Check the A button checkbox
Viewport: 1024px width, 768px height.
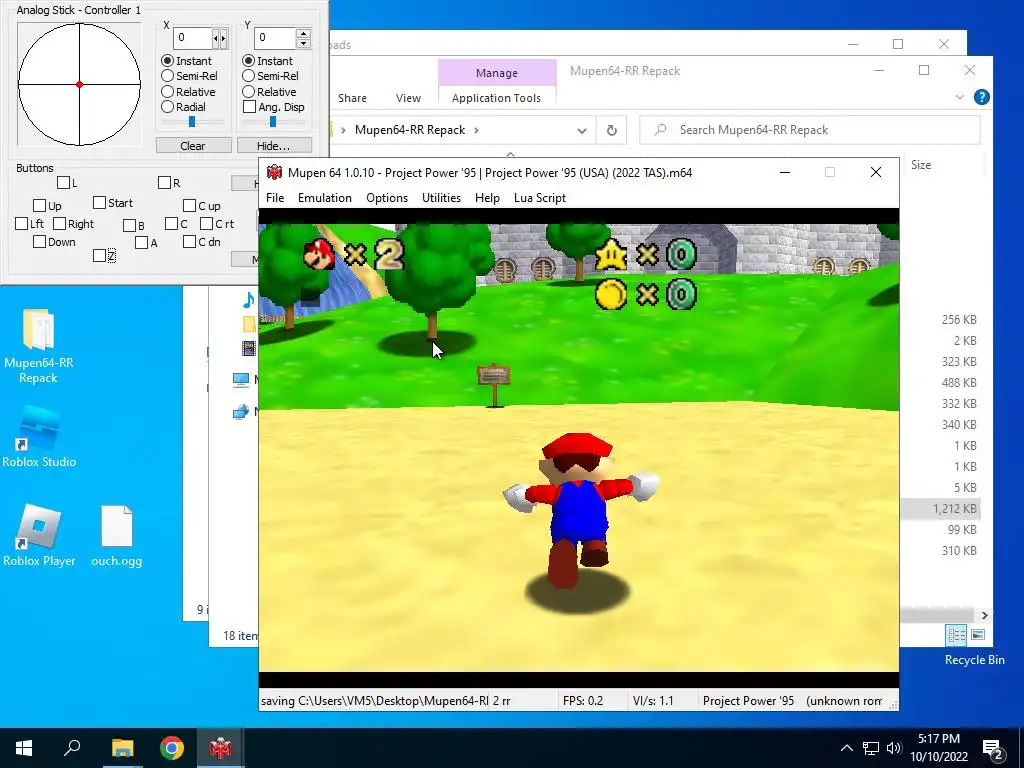141,243
